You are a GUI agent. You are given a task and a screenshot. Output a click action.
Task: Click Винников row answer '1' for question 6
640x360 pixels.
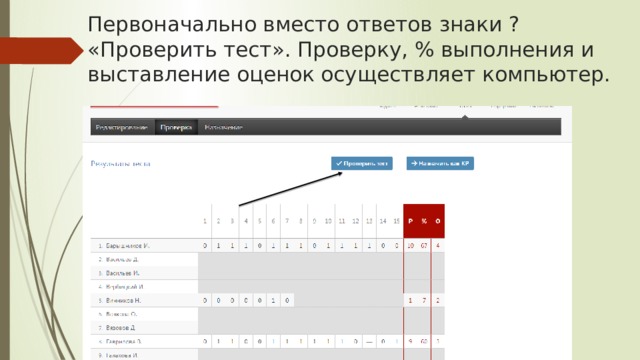273,300
